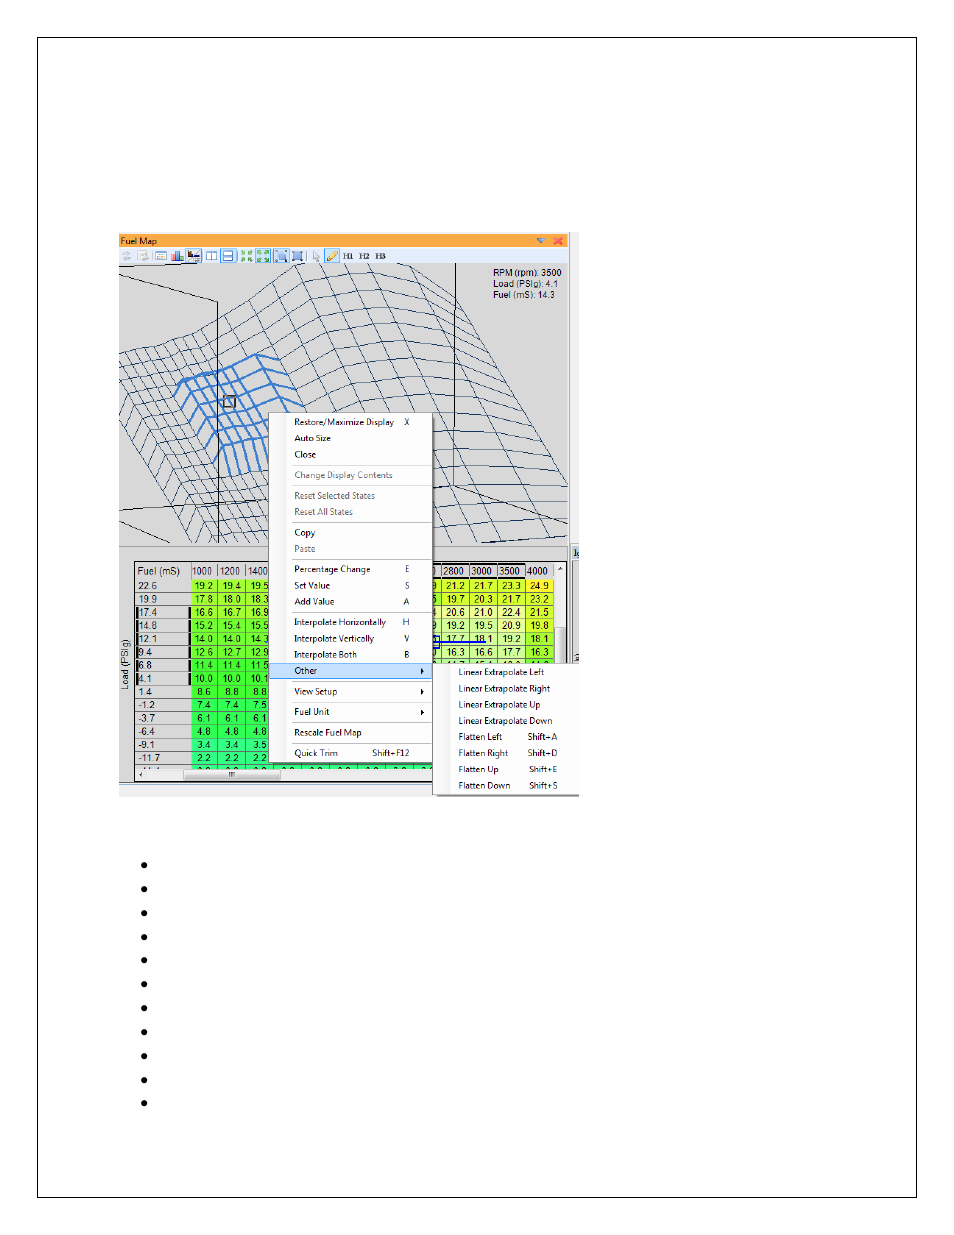This screenshot has height=1235, width=954.
Task: Choose Quick Trim menu entry
Action: point(351,753)
